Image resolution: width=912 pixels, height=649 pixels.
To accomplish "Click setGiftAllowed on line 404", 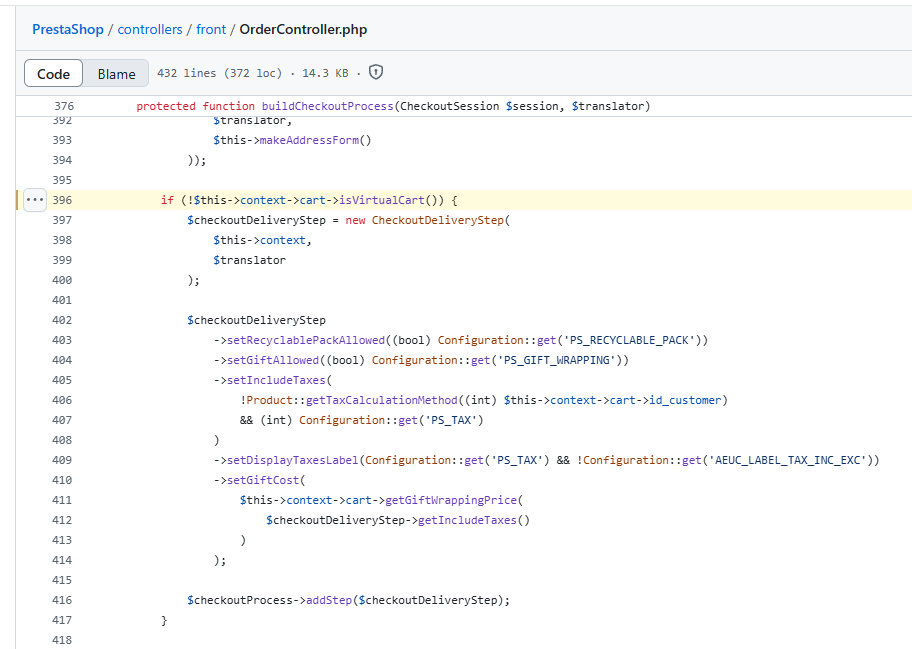I will pyautogui.click(x=273, y=360).
